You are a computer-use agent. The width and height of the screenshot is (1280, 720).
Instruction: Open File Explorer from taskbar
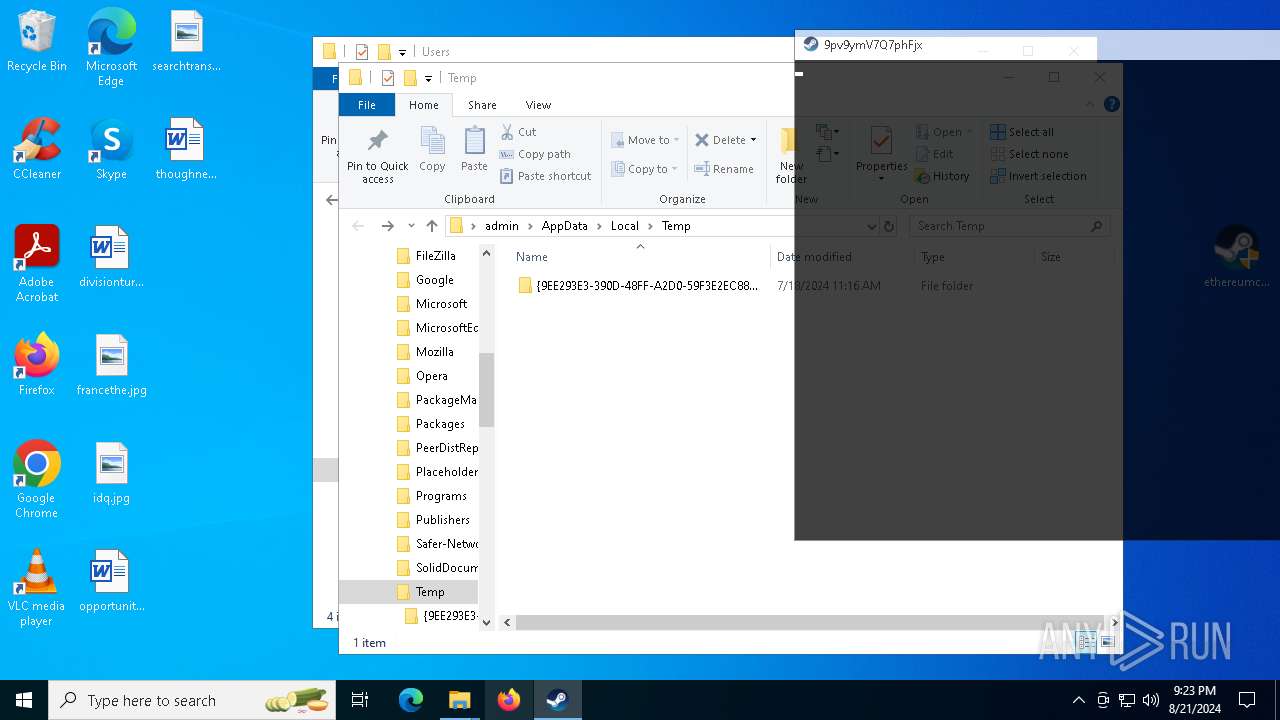tap(459, 700)
